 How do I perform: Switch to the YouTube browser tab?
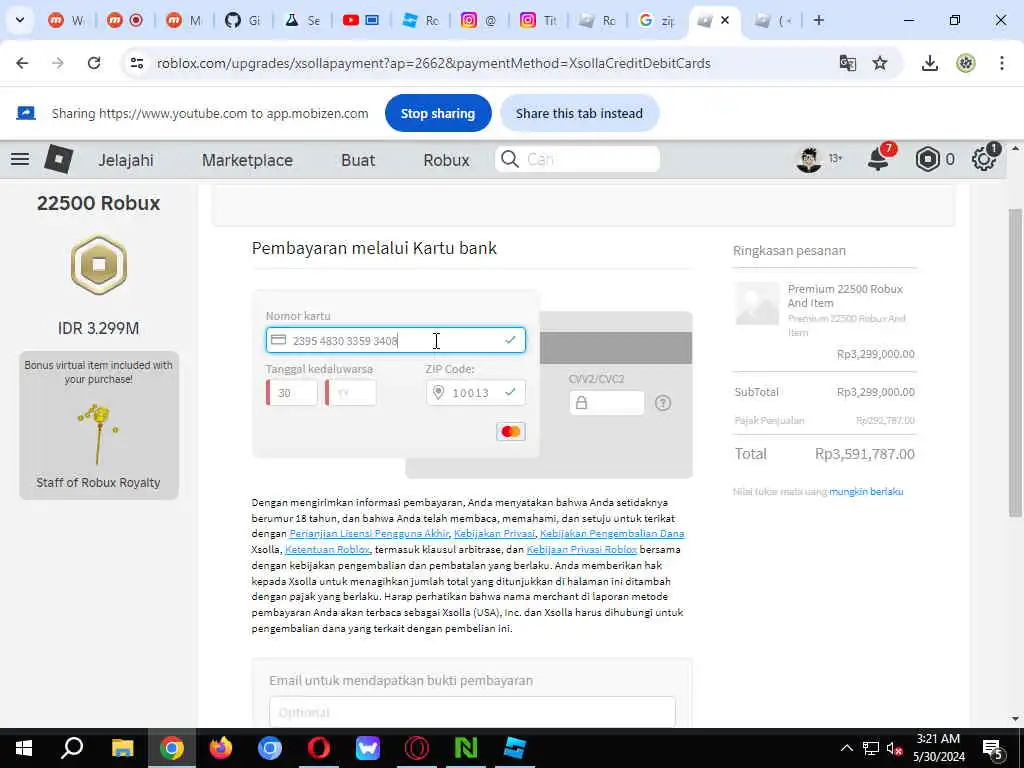tap(361, 20)
